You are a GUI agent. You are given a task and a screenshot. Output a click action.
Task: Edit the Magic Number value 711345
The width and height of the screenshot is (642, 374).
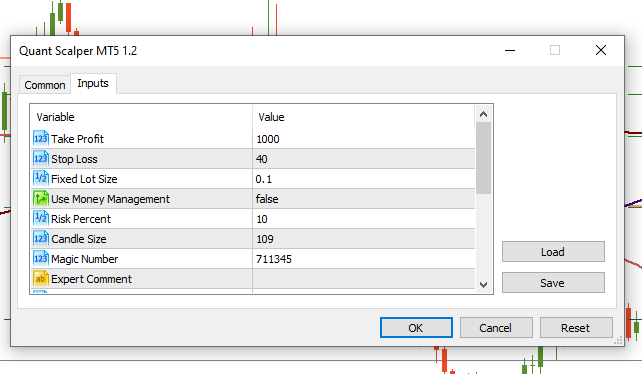coord(364,259)
